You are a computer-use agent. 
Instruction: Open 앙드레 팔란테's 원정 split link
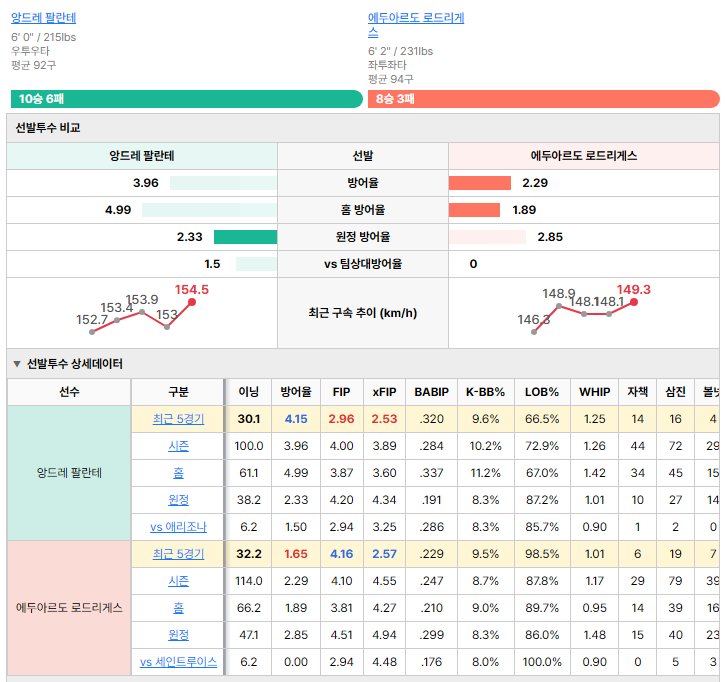[x=178, y=500]
